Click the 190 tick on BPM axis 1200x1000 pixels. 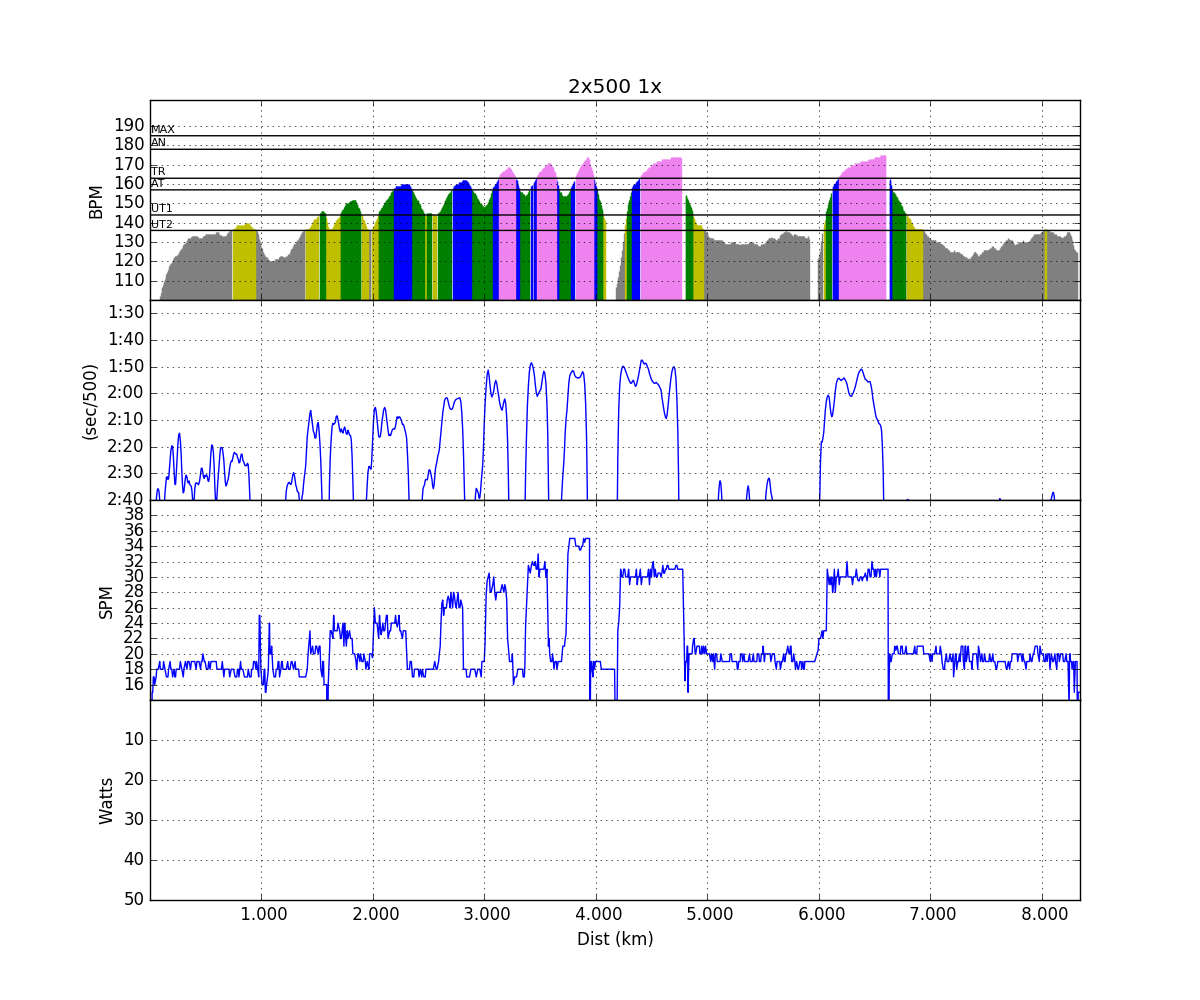coord(129,125)
